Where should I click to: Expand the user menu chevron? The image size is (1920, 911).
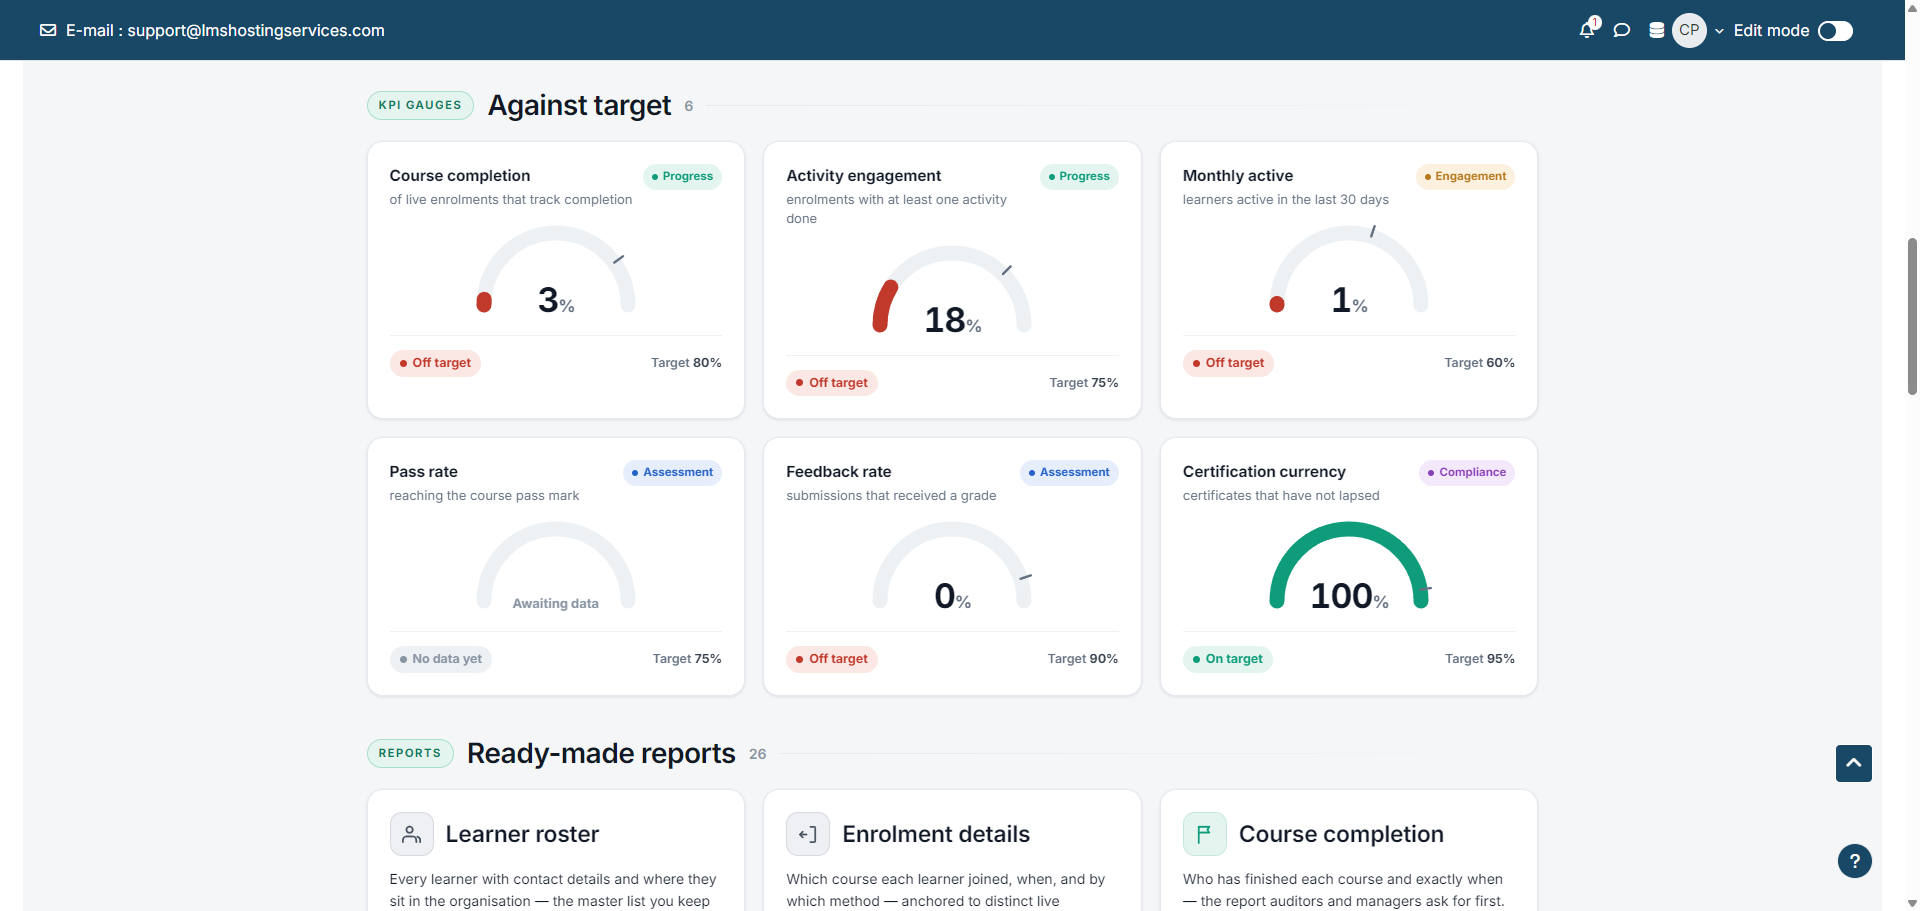click(x=1720, y=31)
